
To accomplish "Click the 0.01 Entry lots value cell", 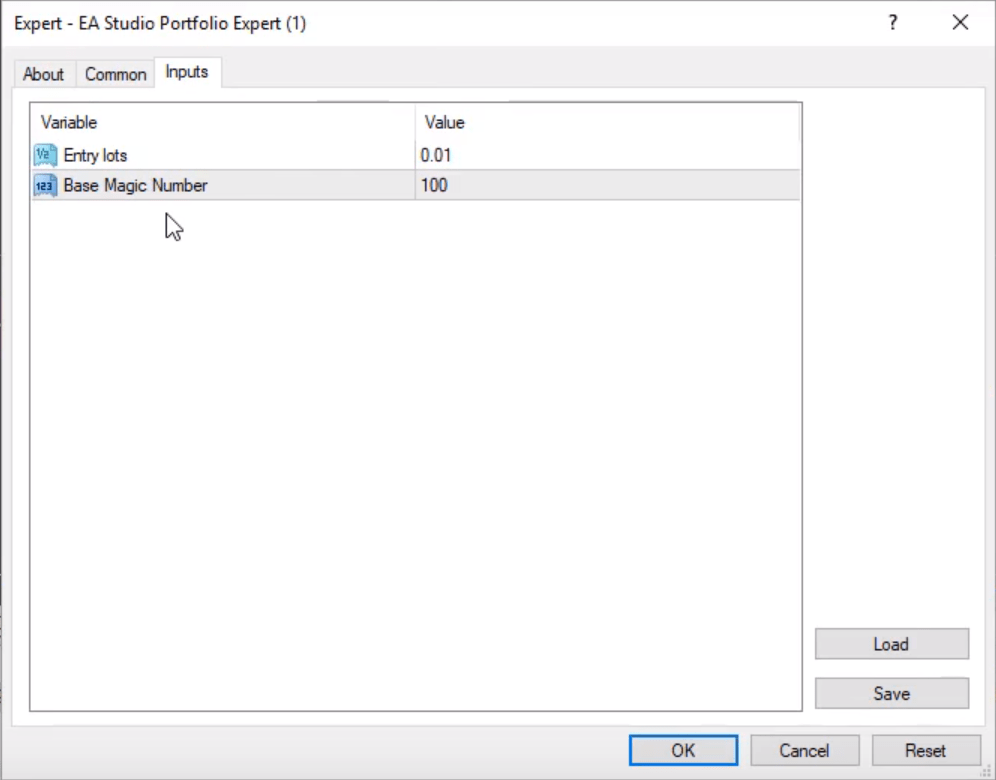I will point(436,155).
